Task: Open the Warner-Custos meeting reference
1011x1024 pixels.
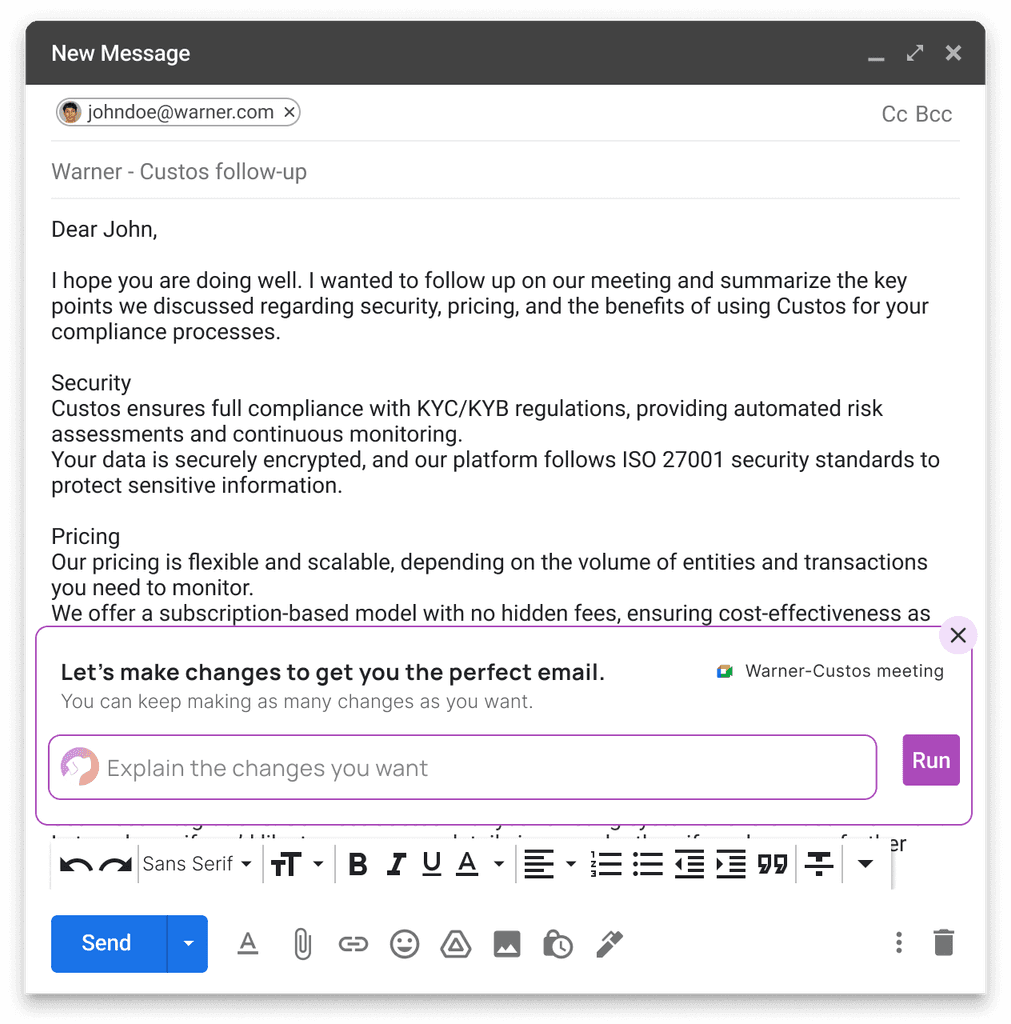Action: tap(829, 671)
